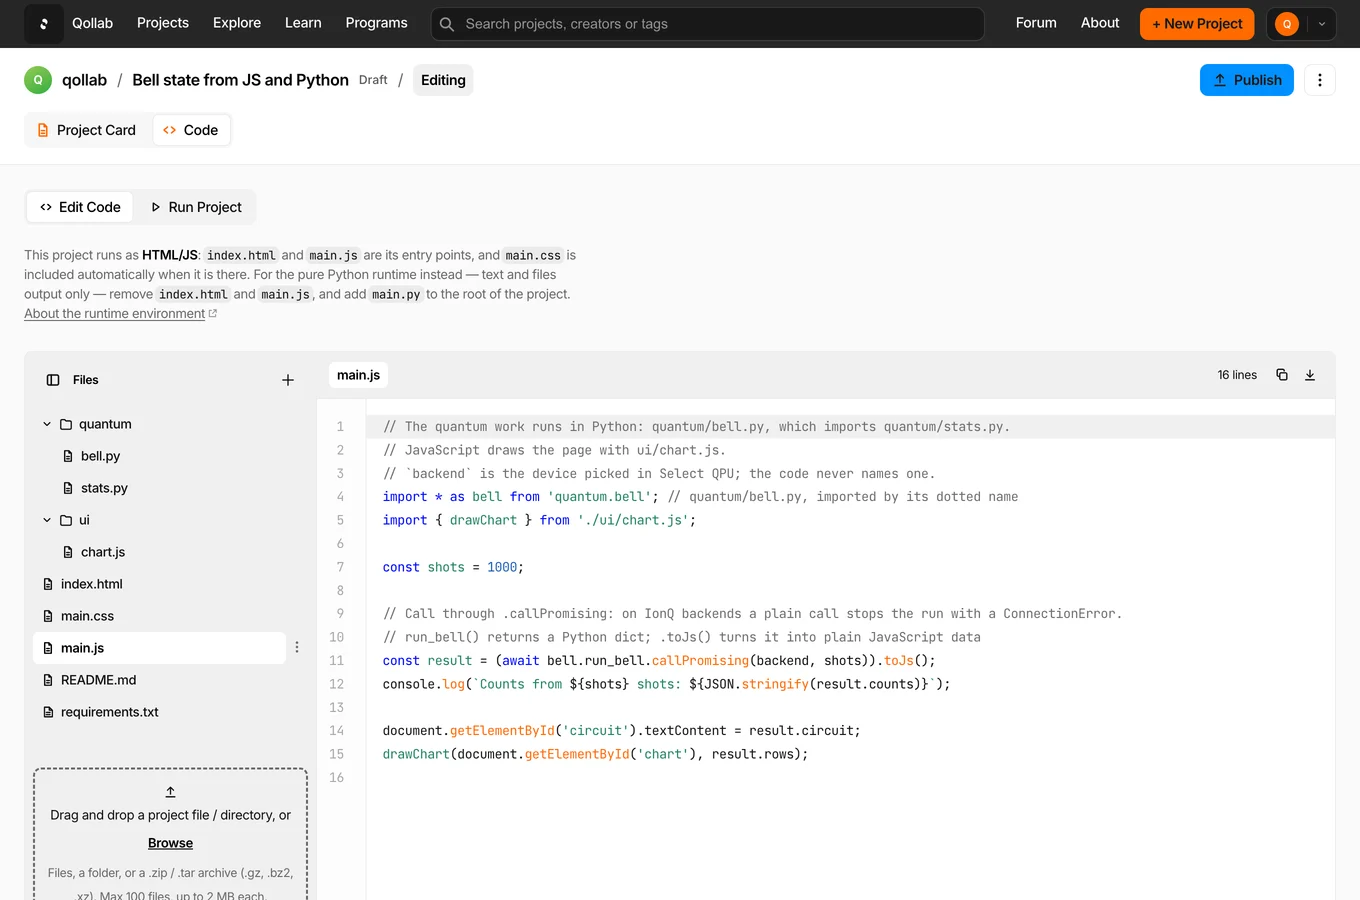Click the New Project button

pyautogui.click(x=1197, y=24)
